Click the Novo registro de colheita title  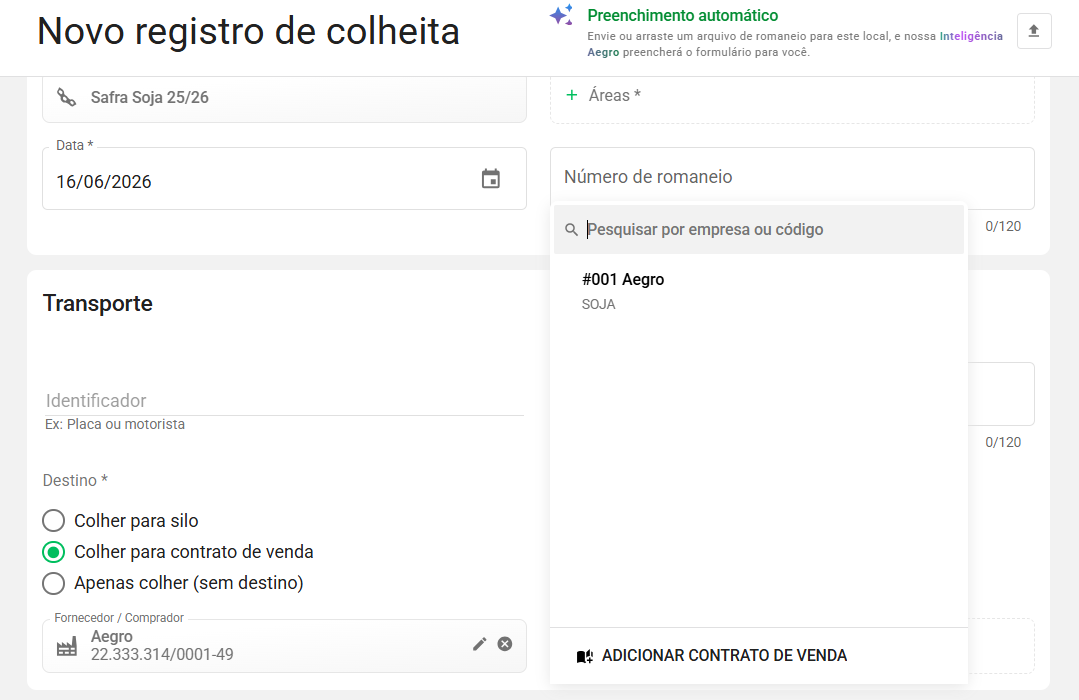[248, 32]
